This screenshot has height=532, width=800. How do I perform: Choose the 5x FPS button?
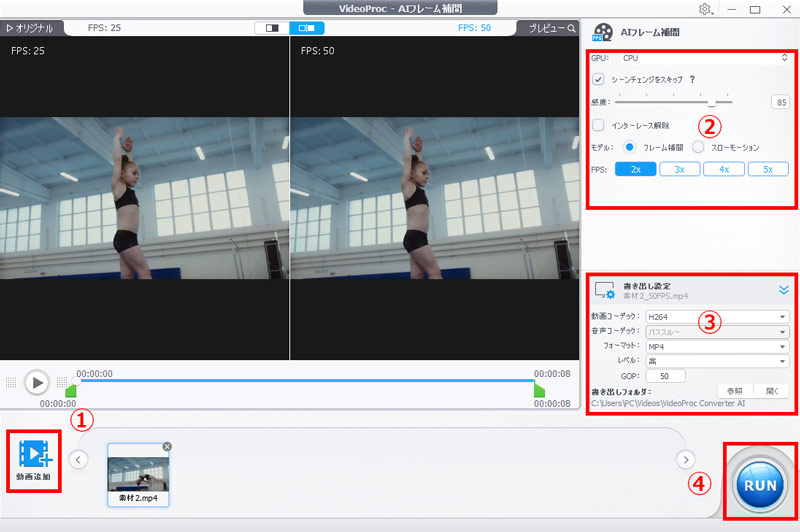point(768,169)
